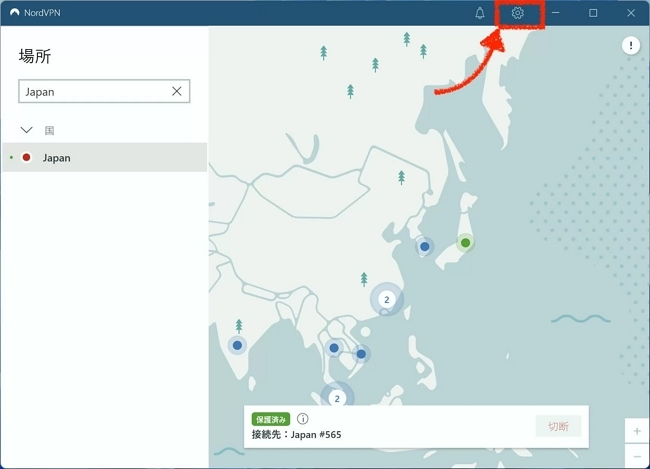Zoom in the map with plus button

click(637, 431)
